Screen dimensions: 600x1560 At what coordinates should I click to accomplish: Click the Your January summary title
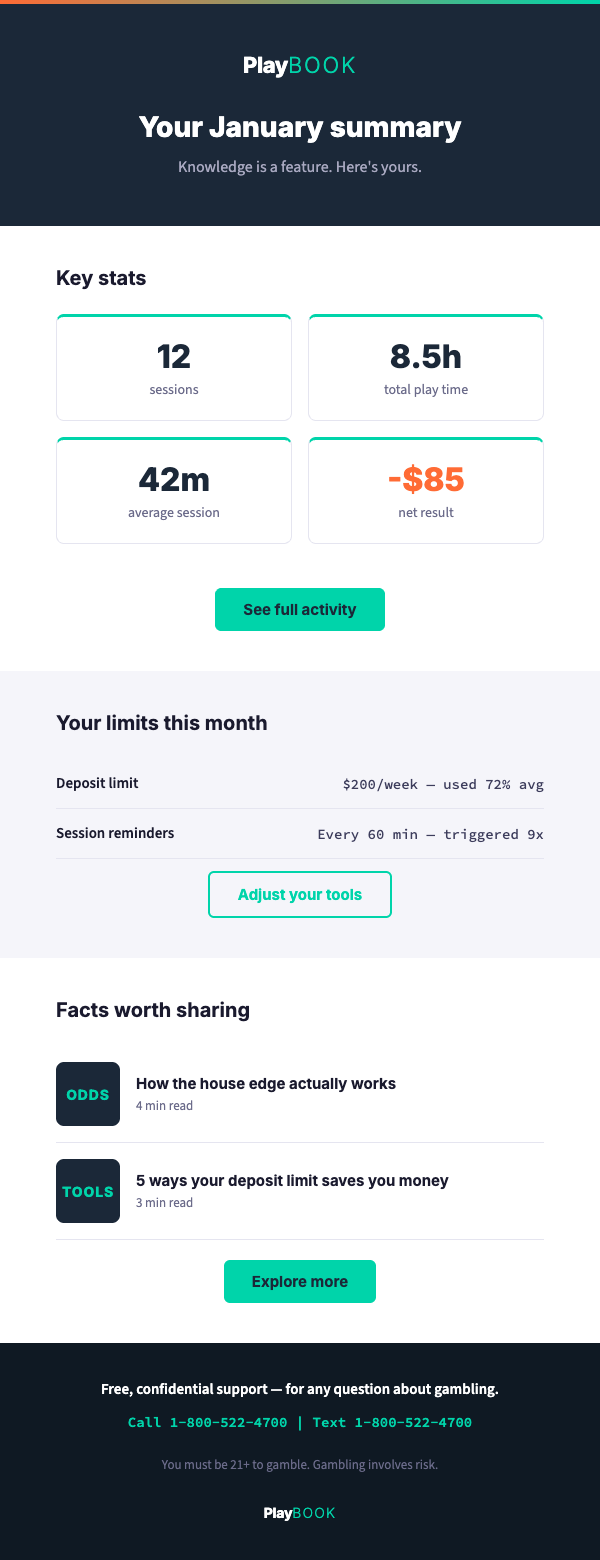coord(299,126)
